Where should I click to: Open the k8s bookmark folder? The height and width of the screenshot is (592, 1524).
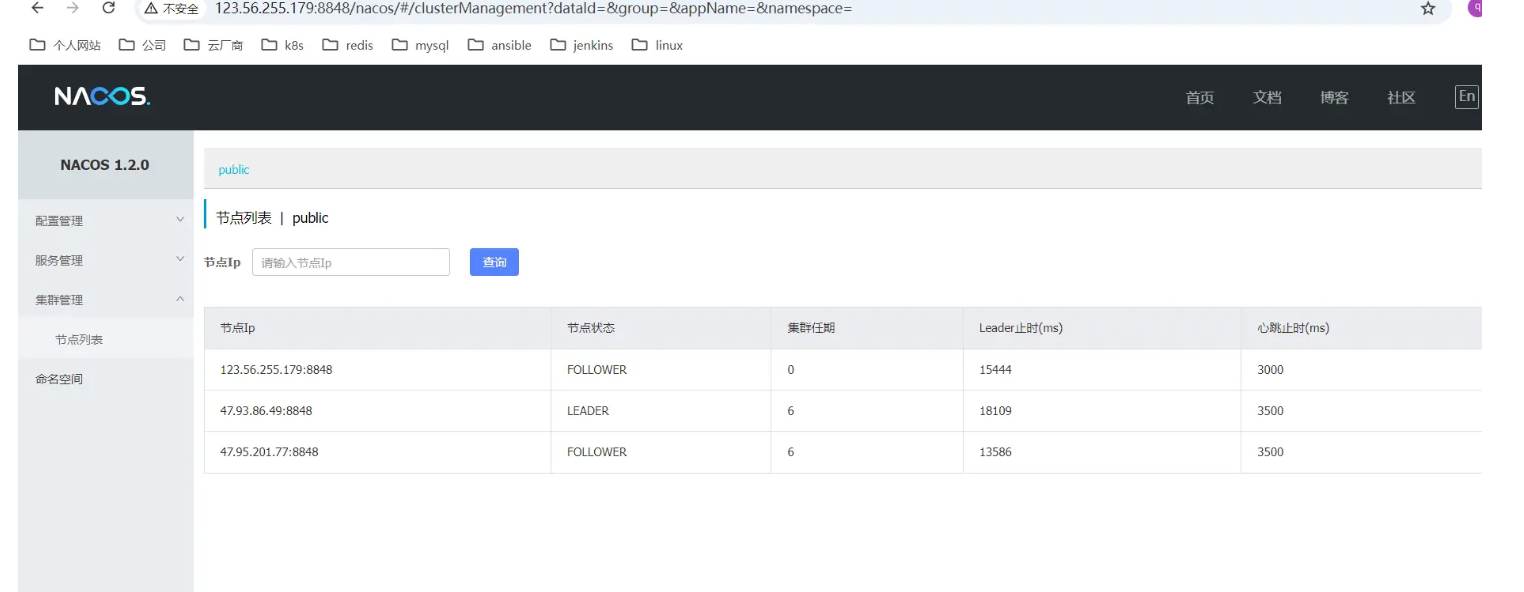click(x=283, y=45)
